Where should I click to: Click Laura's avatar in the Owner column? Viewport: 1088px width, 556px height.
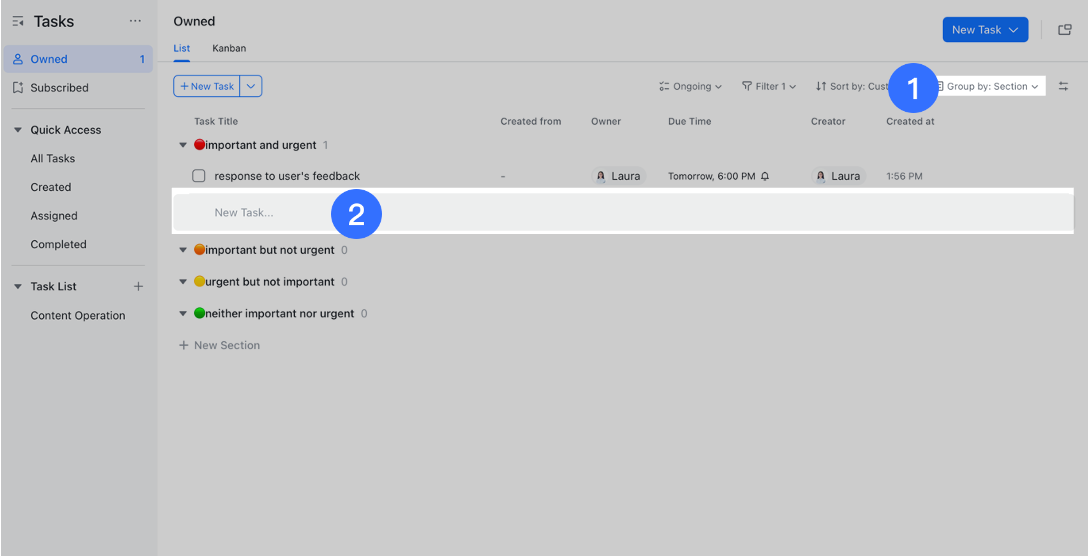tap(601, 176)
